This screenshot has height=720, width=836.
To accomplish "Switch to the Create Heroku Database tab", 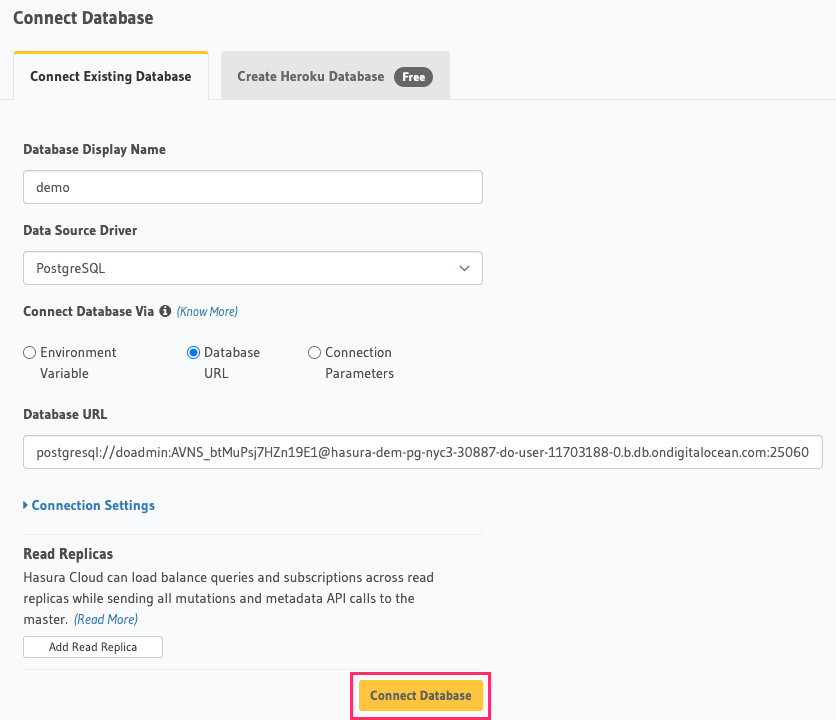I will pos(334,75).
